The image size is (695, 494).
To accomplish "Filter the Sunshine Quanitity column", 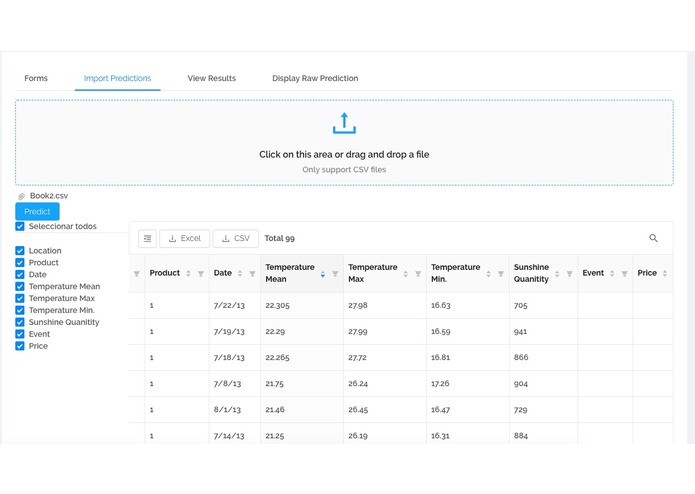I will click(570, 274).
